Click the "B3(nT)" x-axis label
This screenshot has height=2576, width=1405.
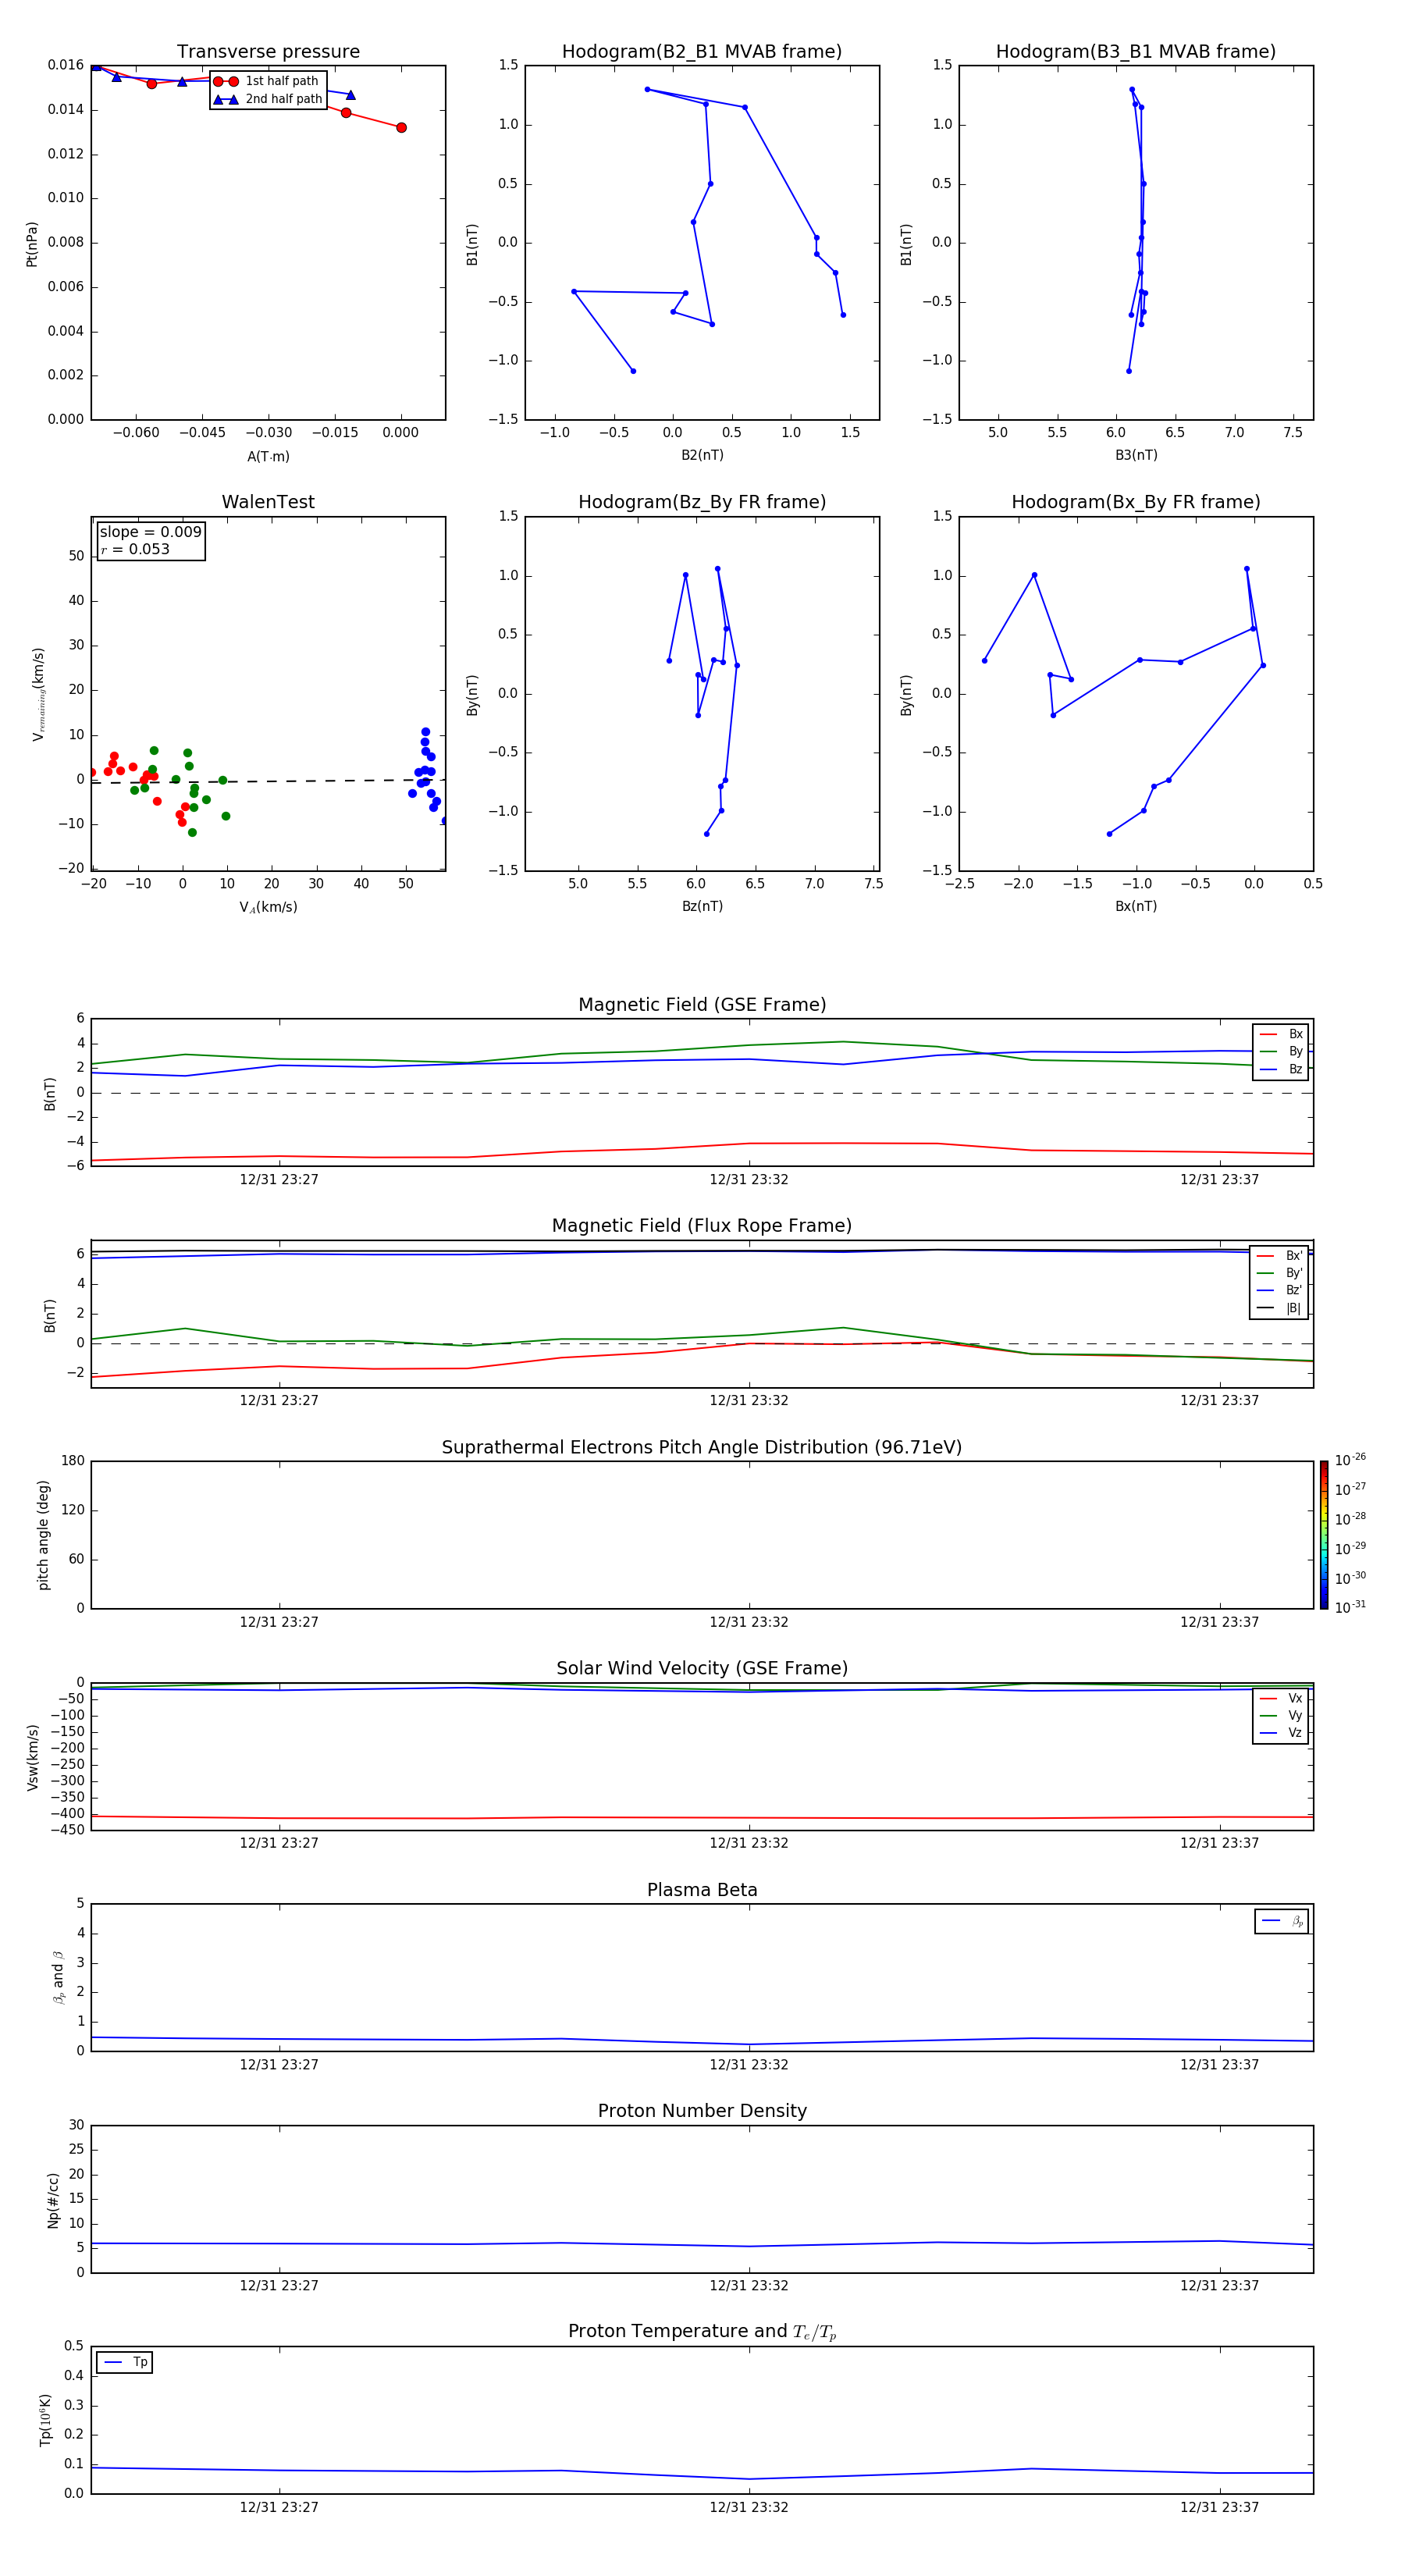1136,455
